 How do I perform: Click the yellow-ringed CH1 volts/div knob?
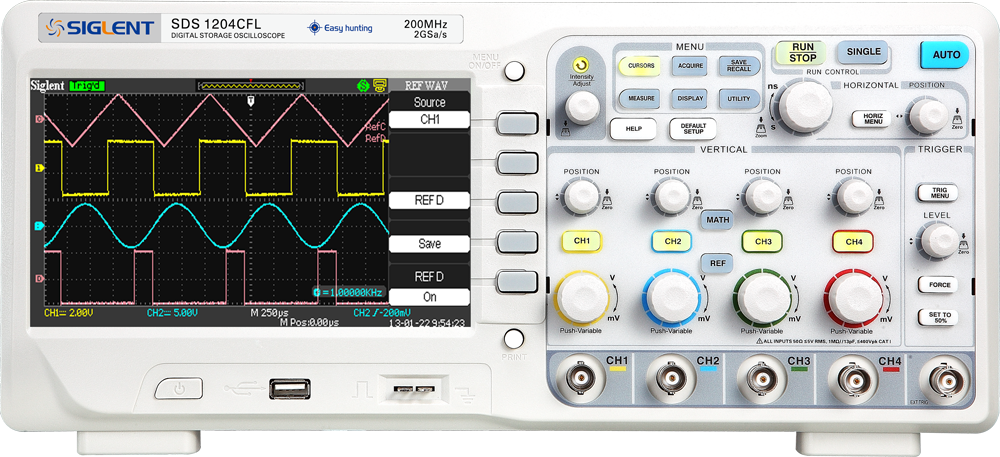(x=582, y=299)
